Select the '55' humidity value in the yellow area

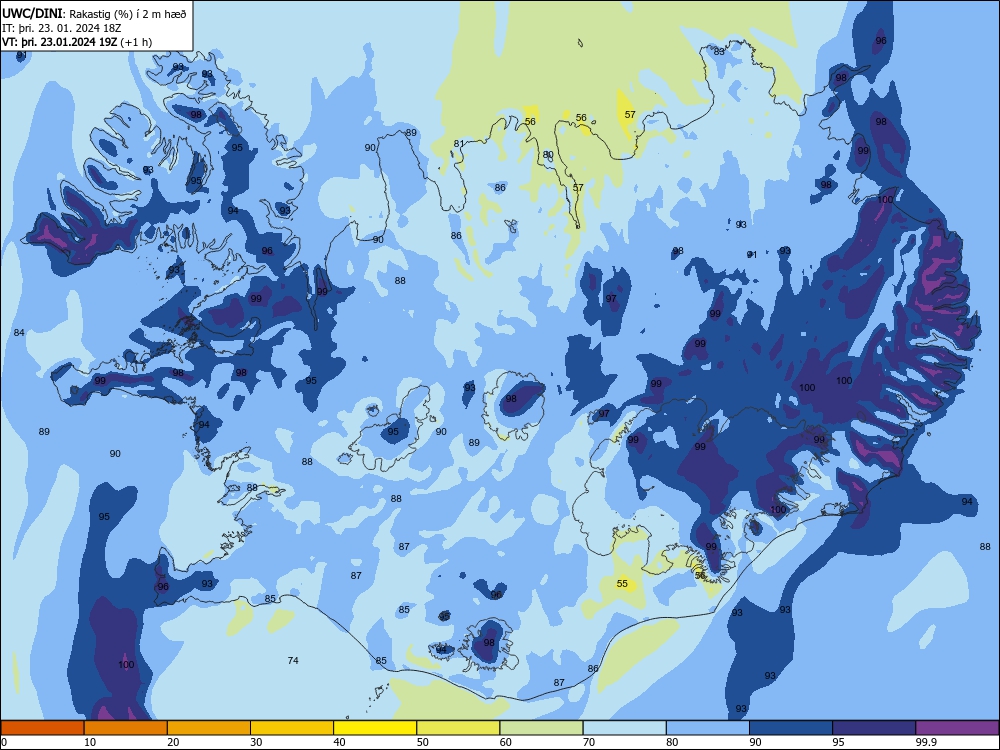coord(622,583)
